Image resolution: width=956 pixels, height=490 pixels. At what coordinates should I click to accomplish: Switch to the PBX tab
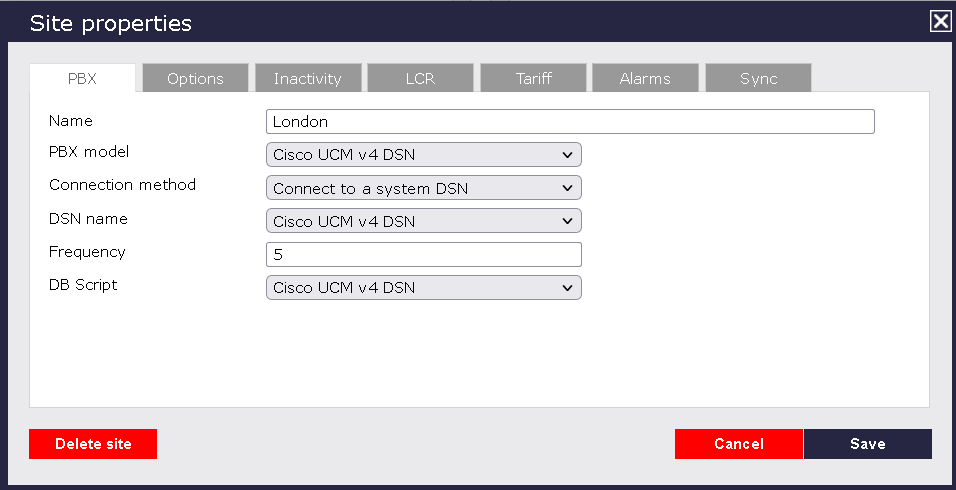pos(82,78)
